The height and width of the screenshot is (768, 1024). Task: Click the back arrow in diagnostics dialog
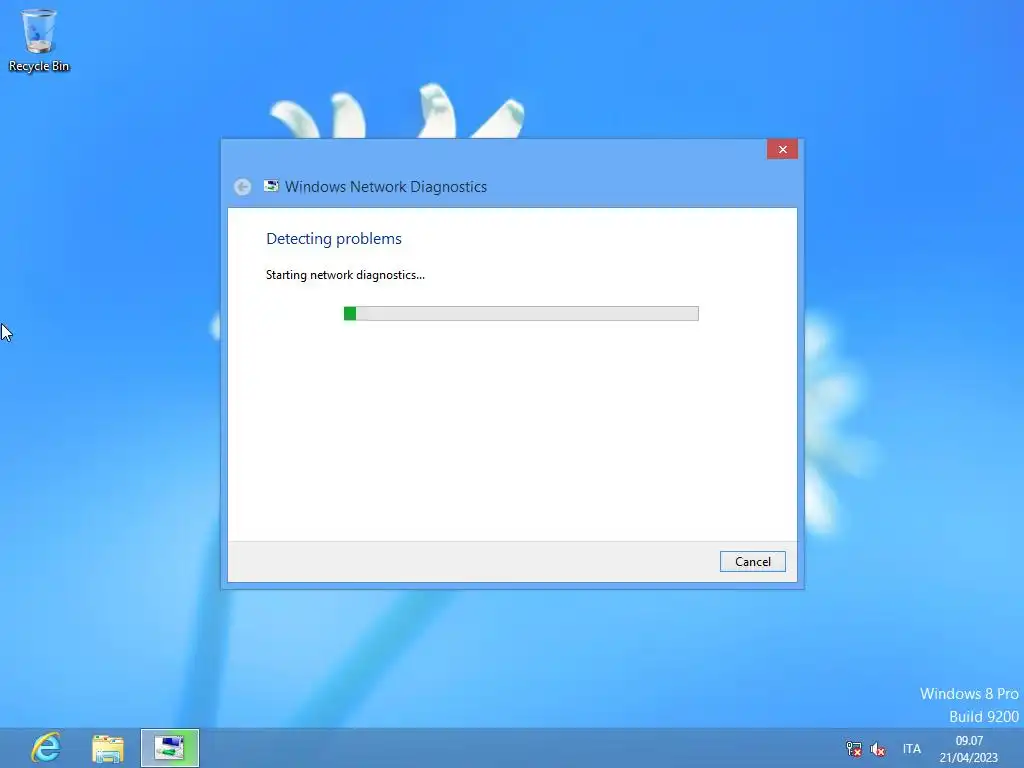tap(242, 187)
